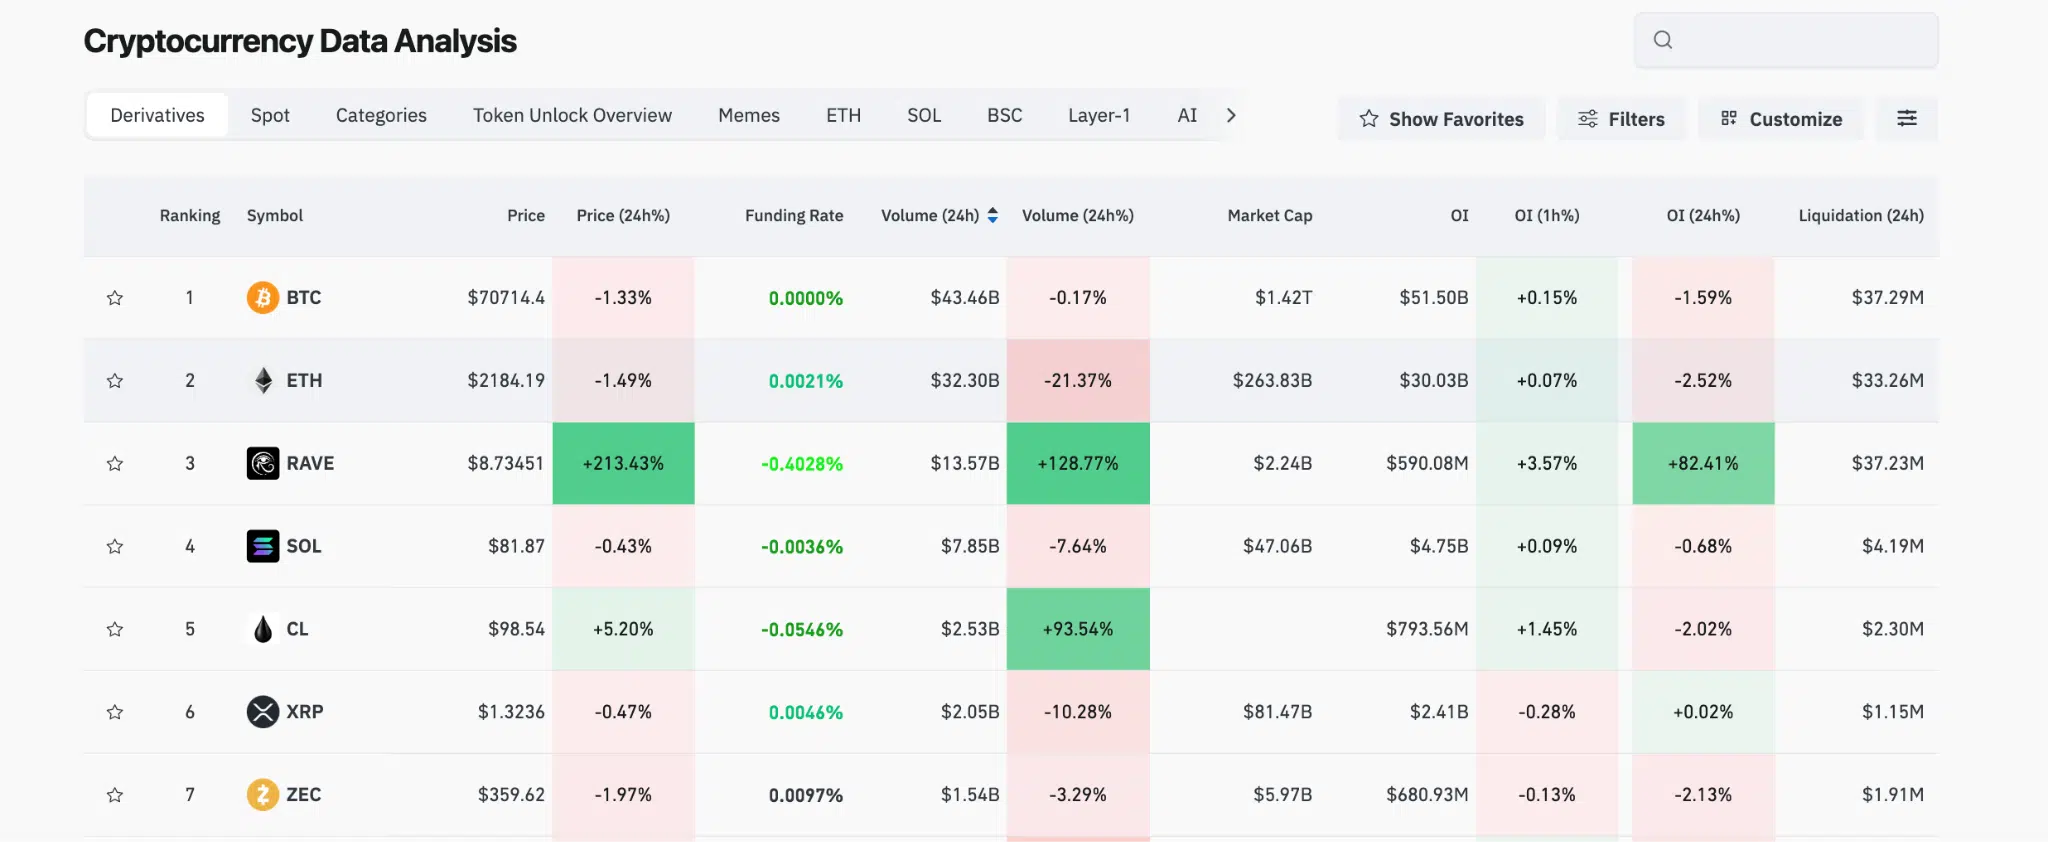2048x842 pixels.
Task: Sort by Volume (24h) column arrows
Action: click(x=992, y=216)
